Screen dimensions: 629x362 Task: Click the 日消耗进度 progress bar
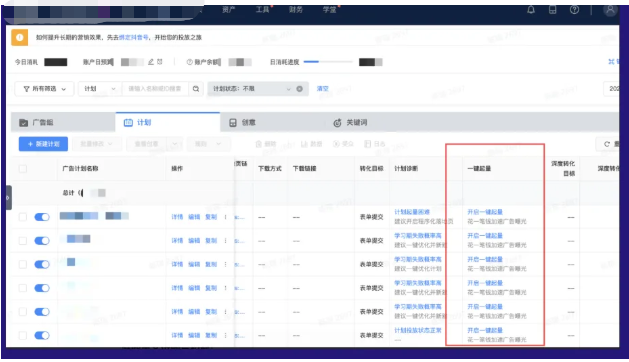328,62
